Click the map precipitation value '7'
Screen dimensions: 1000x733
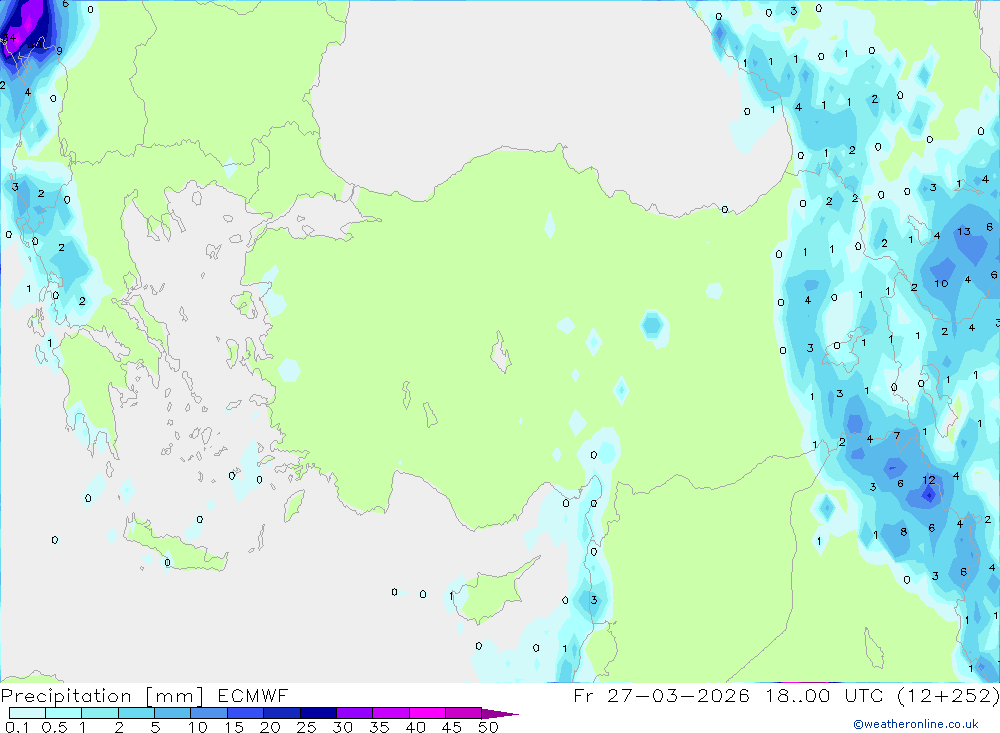click(x=897, y=436)
